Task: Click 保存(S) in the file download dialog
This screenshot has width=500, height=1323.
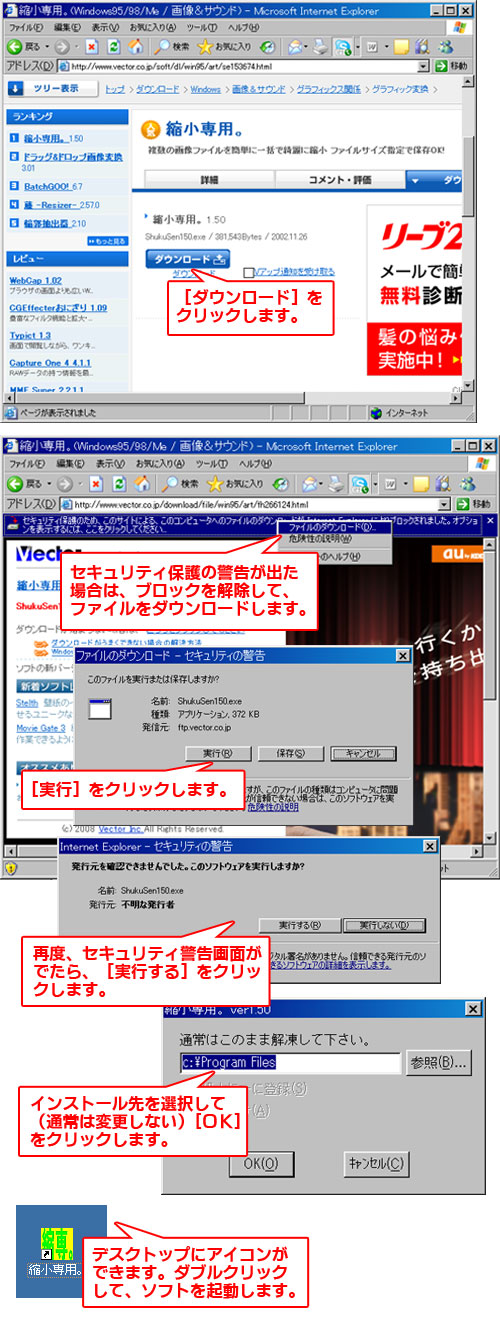Action: [x=290, y=752]
